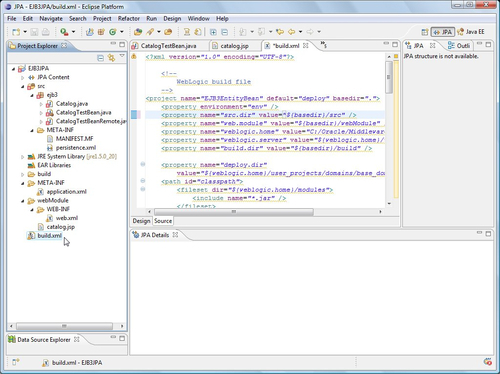This screenshot has width=500, height=374.
Task: Close the Data Source Explorer tab
Action: (77, 339)
